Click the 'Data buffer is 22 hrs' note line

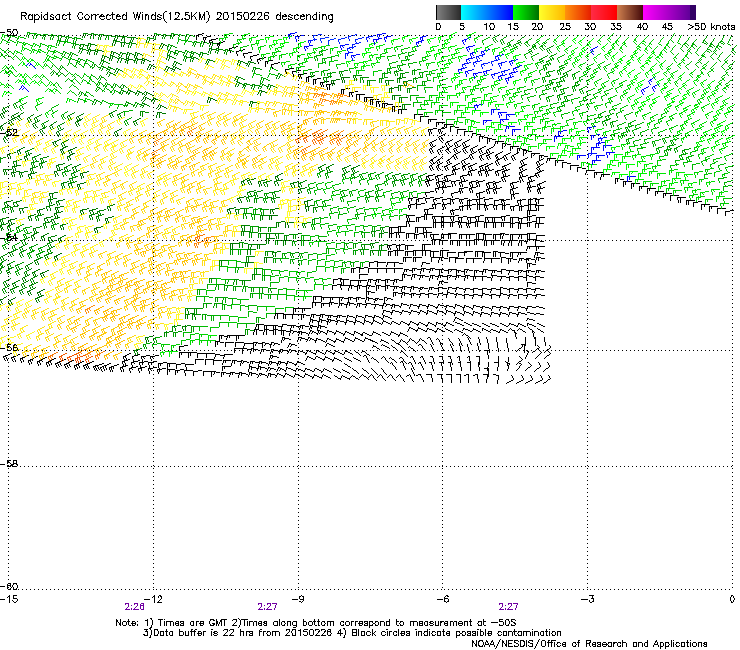352,633
